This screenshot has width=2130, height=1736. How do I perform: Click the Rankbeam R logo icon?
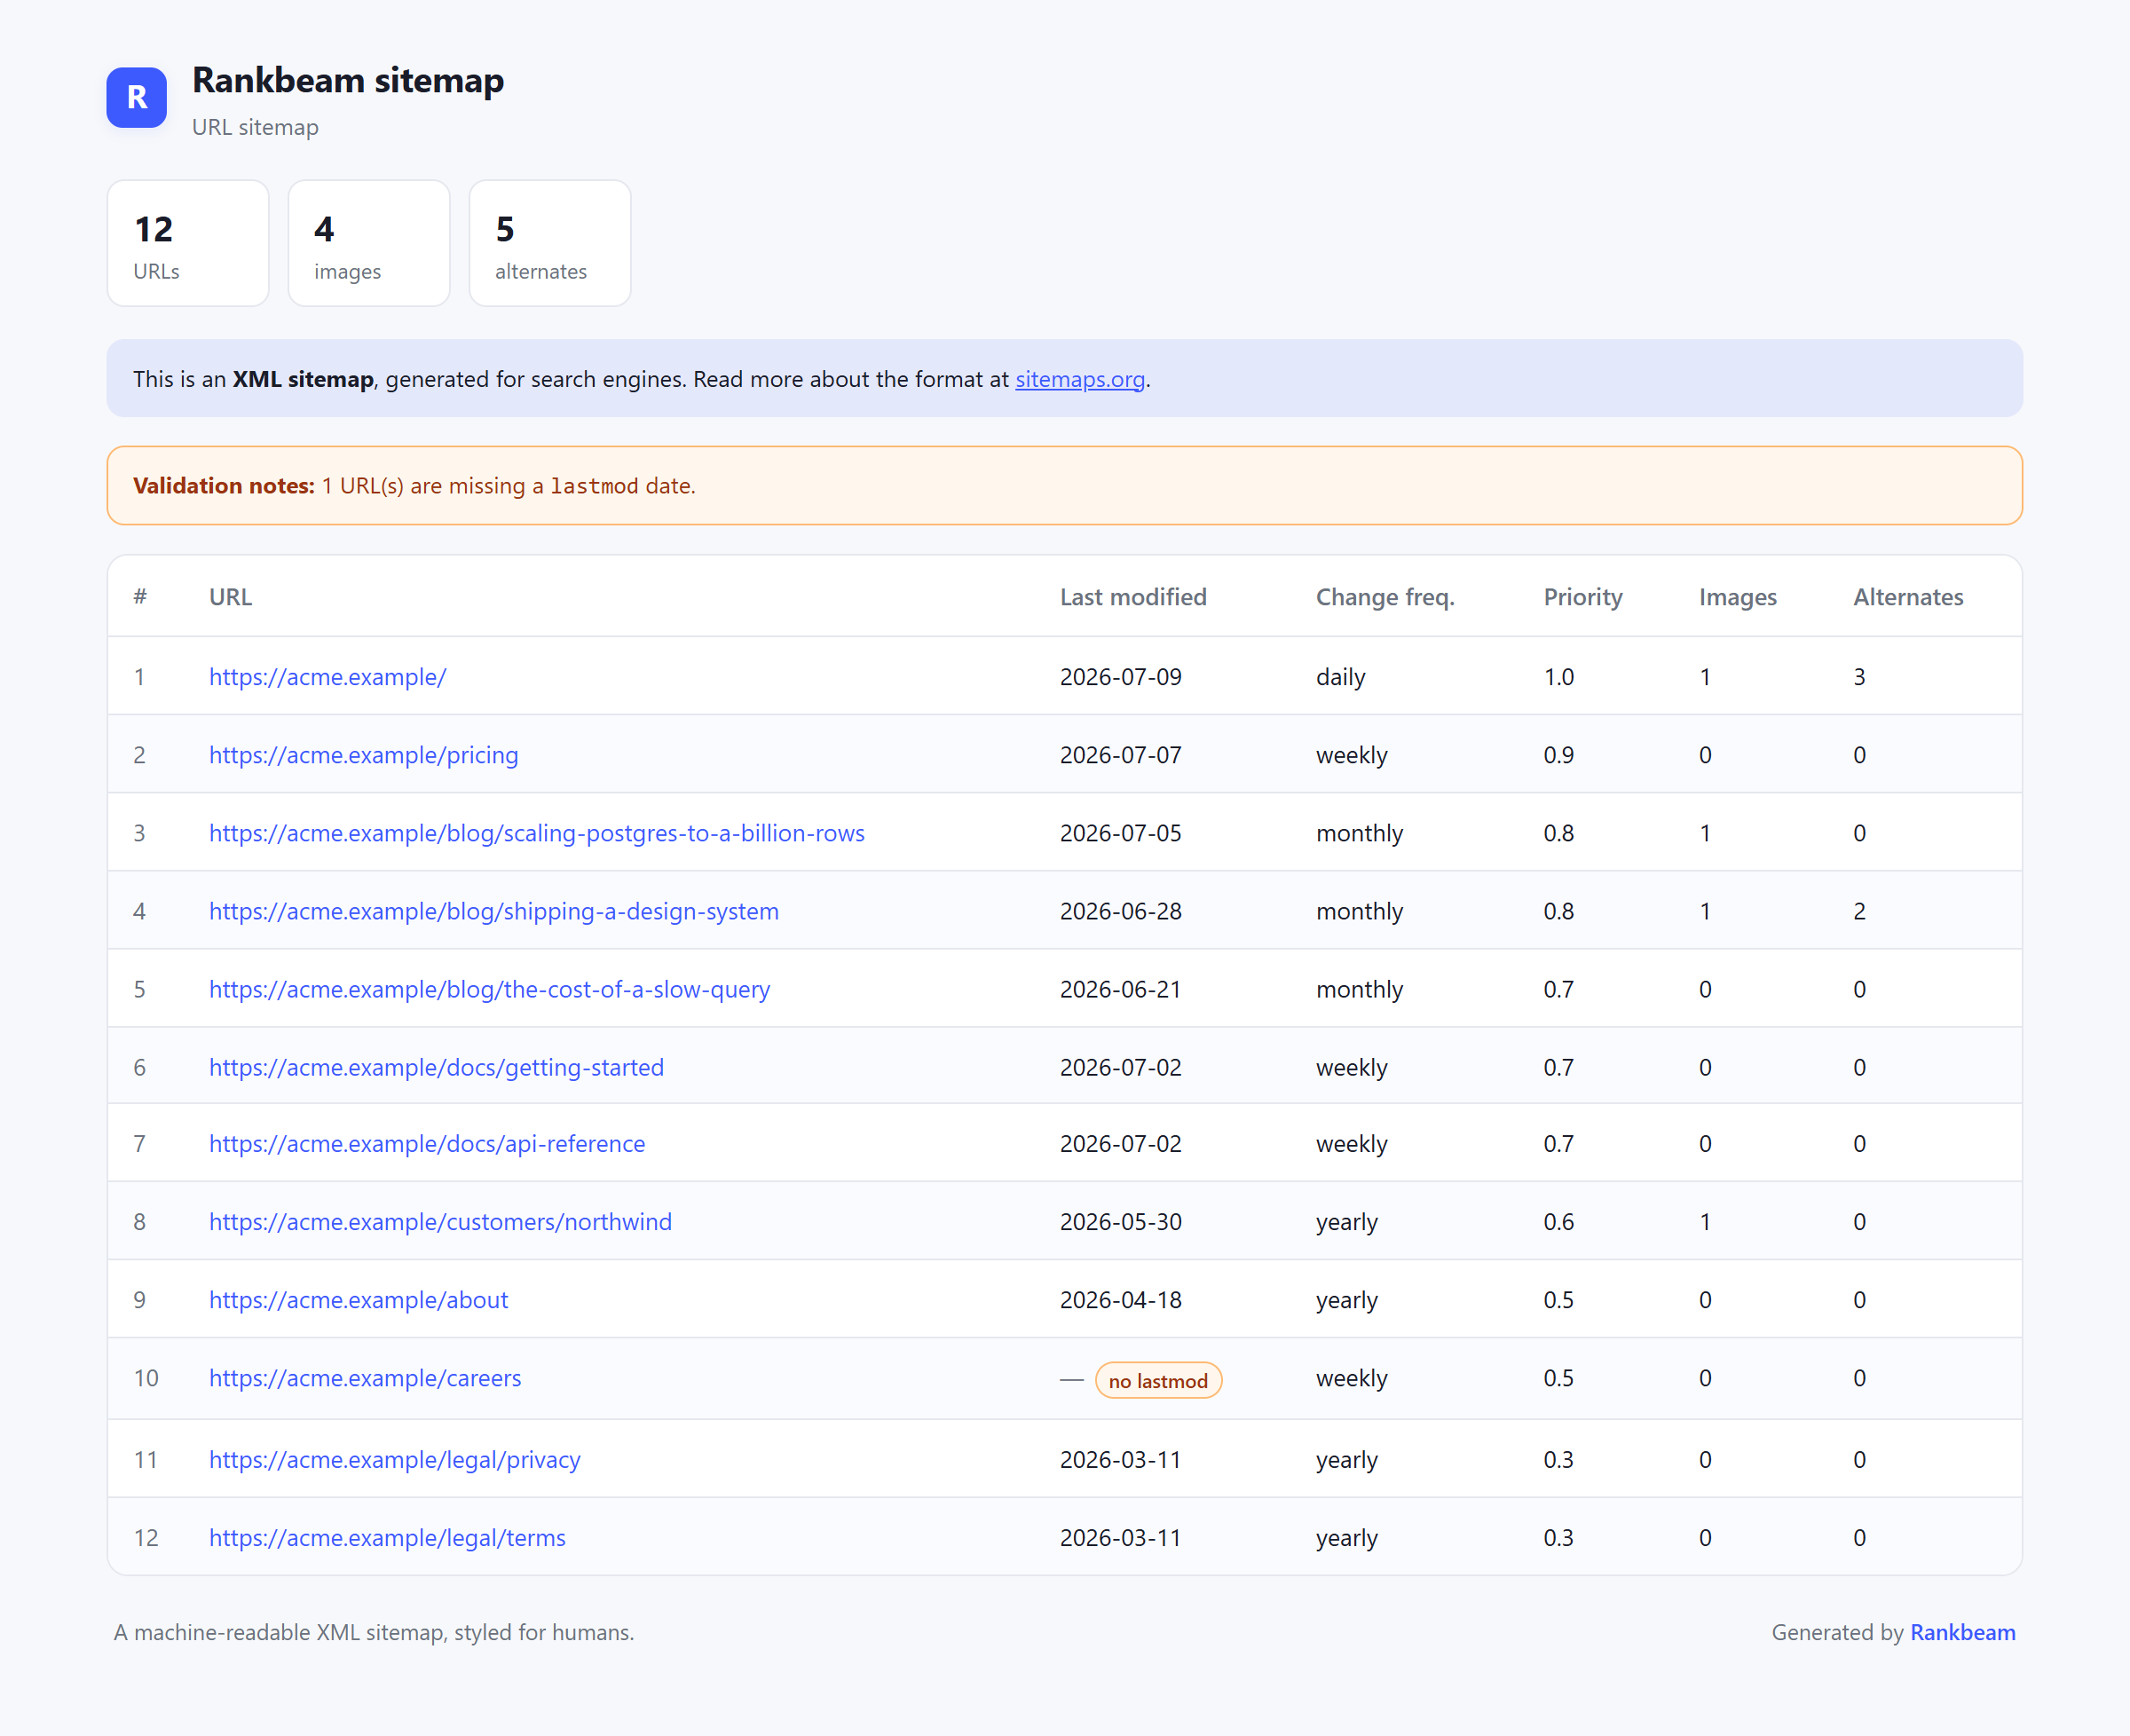[136, 97]
